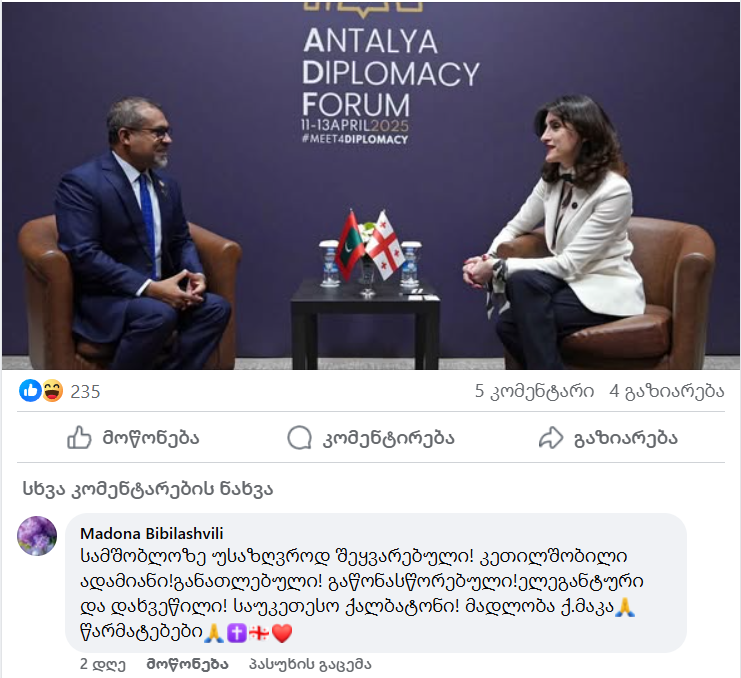Viewport: 741px width, 678px height.
Task: Click the speech bubble comment icon
Action: [x=300, y=438]
